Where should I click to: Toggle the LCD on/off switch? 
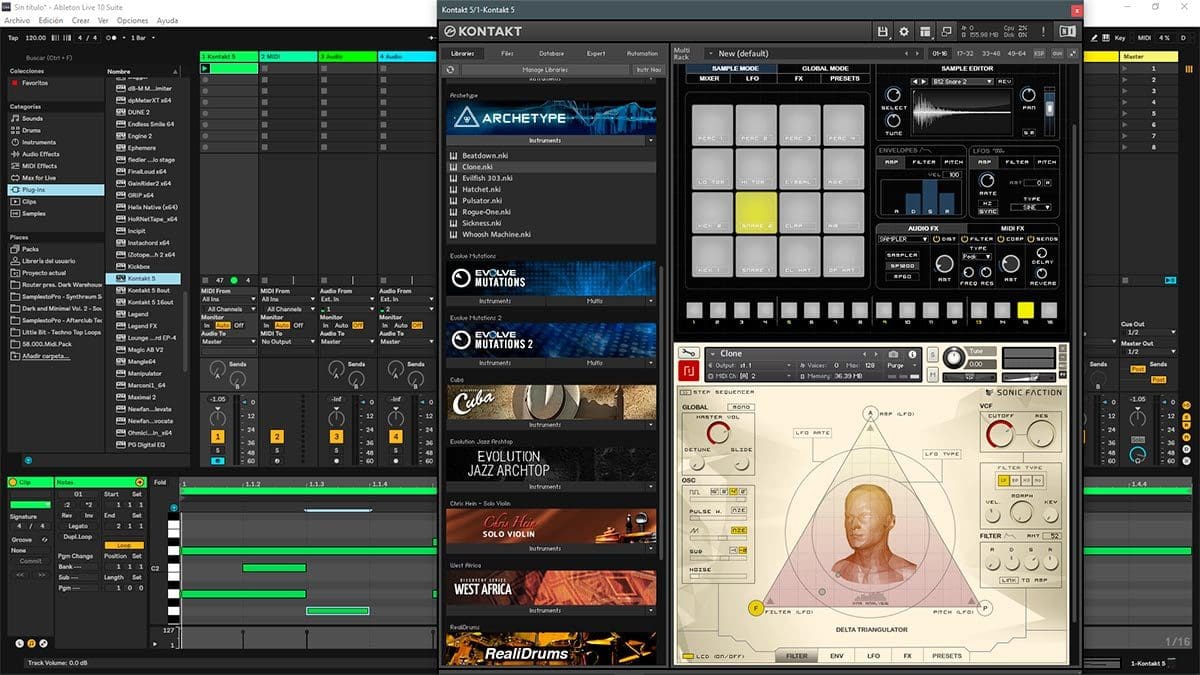(689, 656)
